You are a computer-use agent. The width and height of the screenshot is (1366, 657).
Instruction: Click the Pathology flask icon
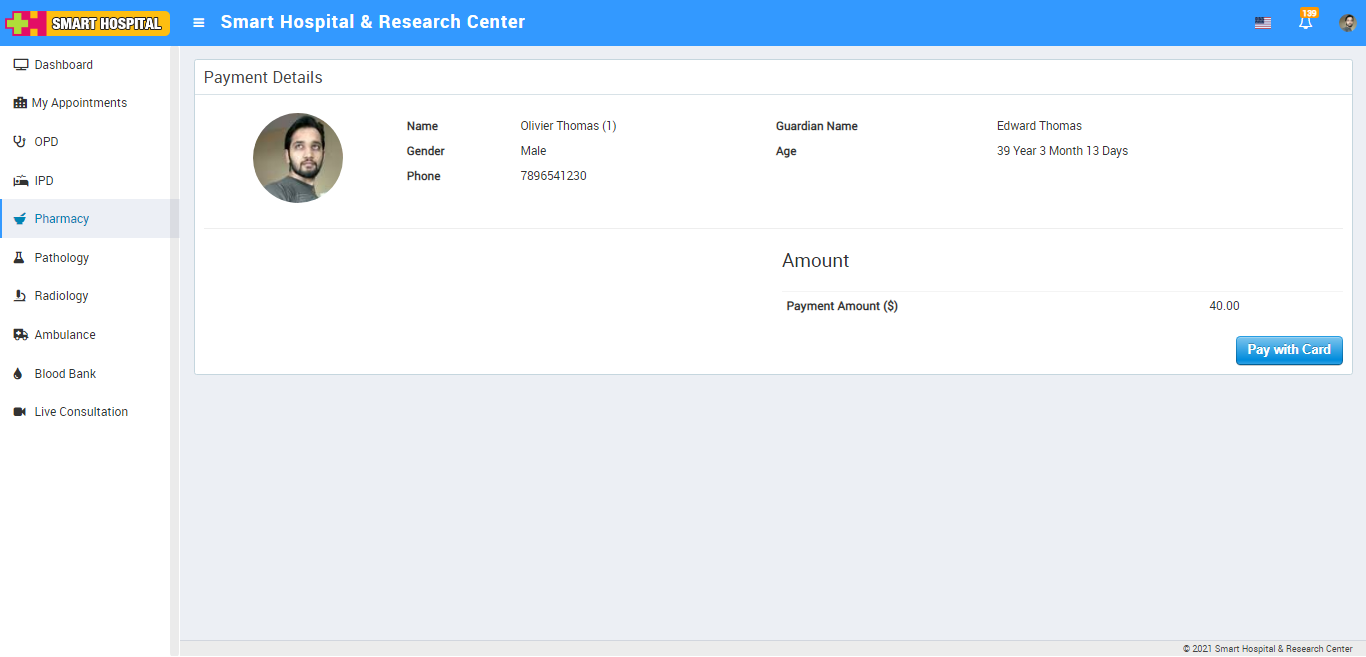(19, 258)
